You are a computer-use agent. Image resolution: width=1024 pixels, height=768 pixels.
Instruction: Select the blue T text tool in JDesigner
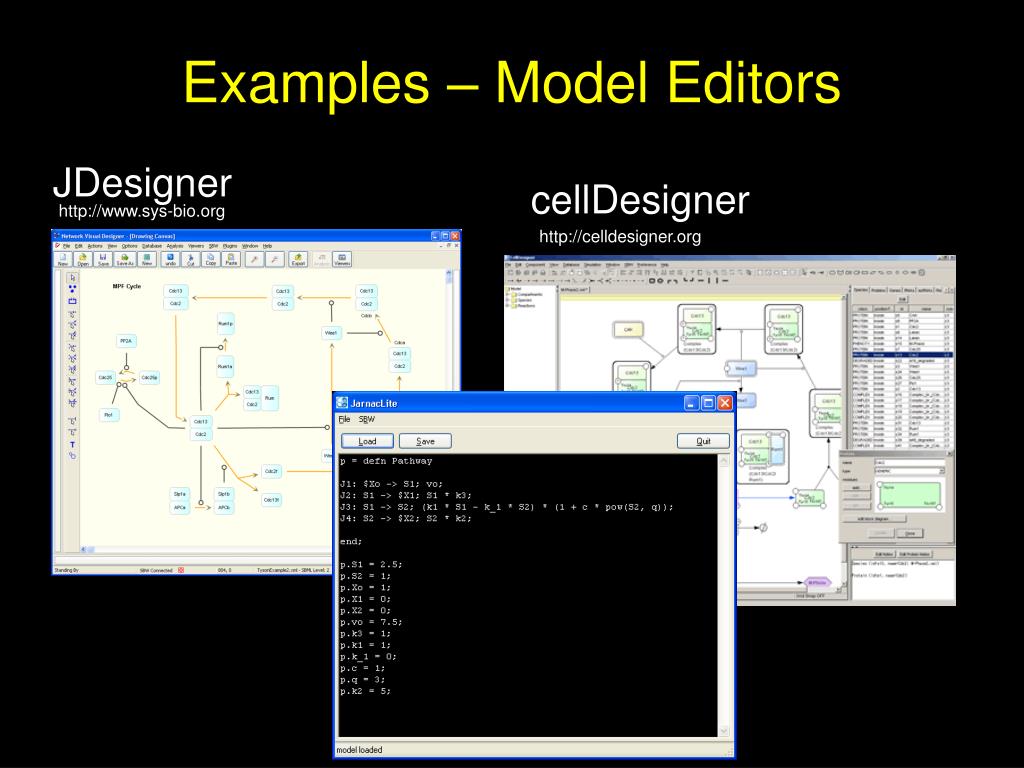pos(72,445)
